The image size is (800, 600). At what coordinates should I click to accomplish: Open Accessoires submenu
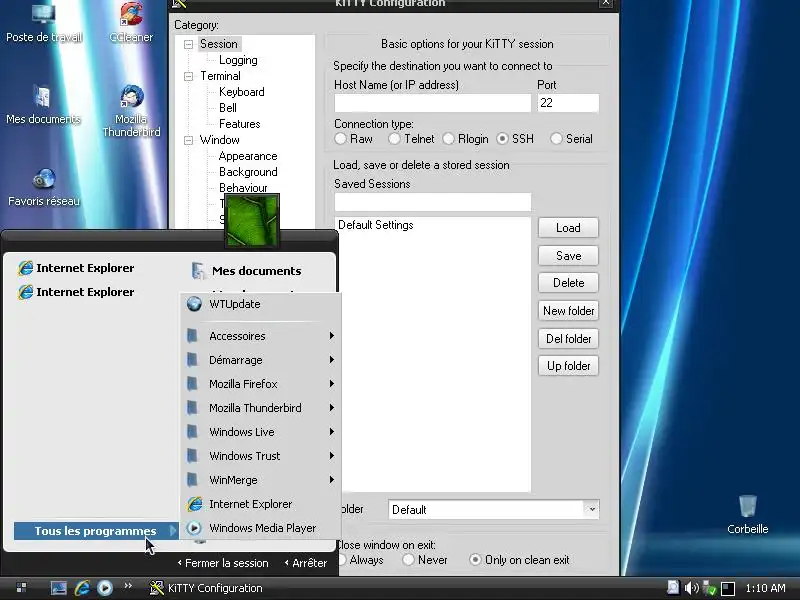pyautogui.click(x=260, y=336)
